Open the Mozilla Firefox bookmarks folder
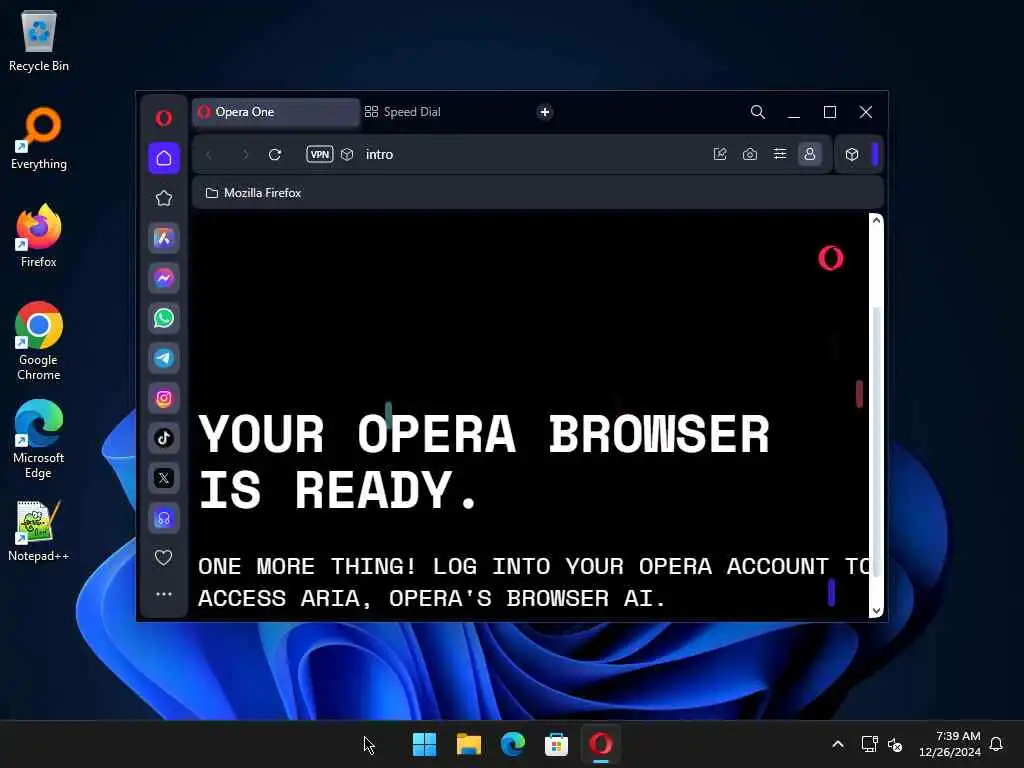The image size is (1024, 768). tap(253, 193)
